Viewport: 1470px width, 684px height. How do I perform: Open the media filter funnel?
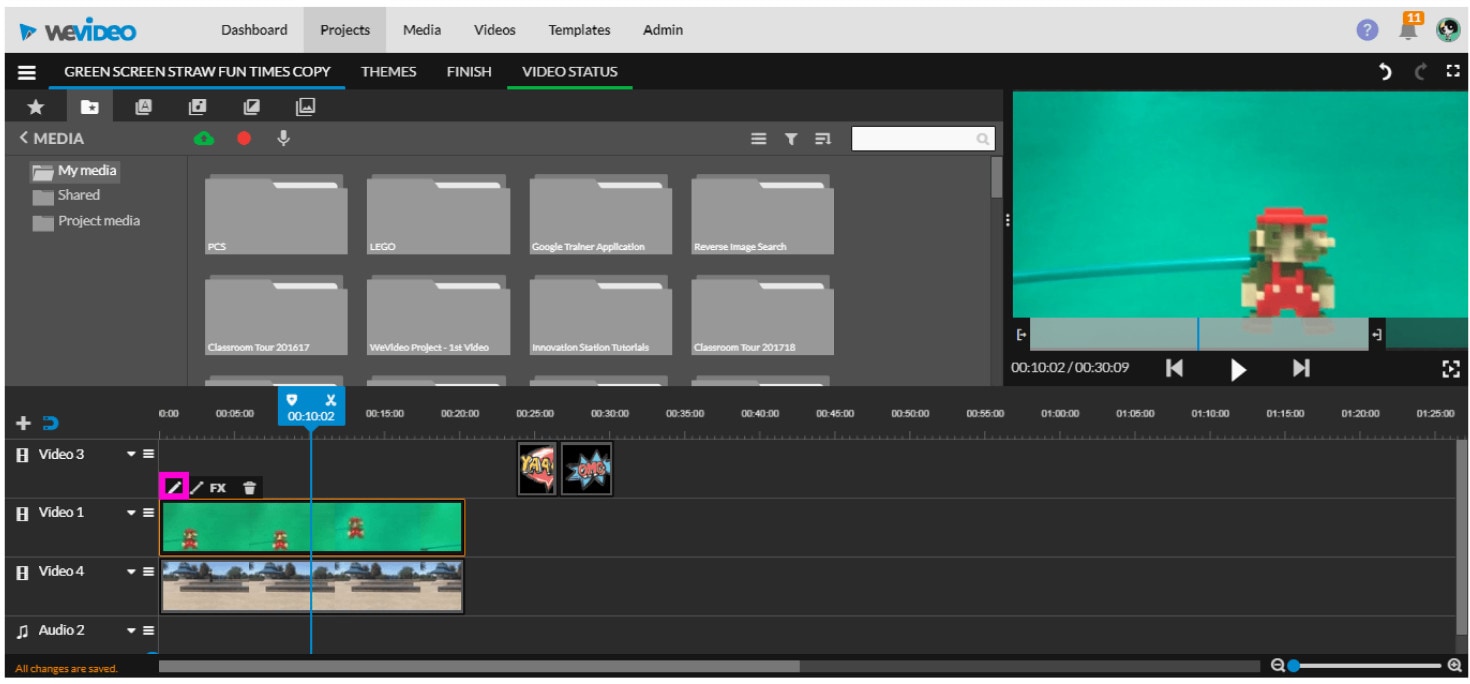(x=790, y=139)
